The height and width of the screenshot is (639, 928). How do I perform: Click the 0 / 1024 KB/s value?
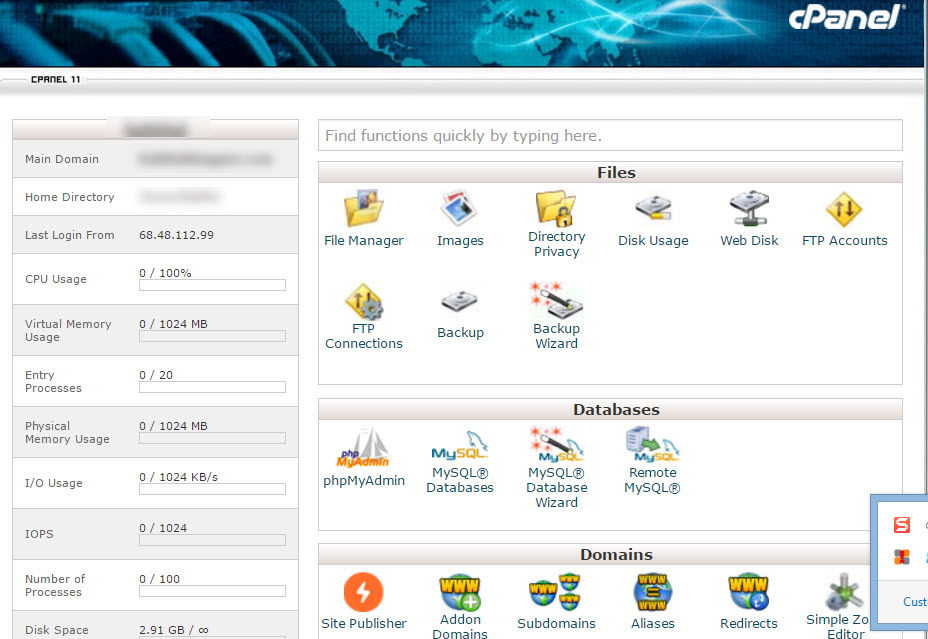click(178, 477)
